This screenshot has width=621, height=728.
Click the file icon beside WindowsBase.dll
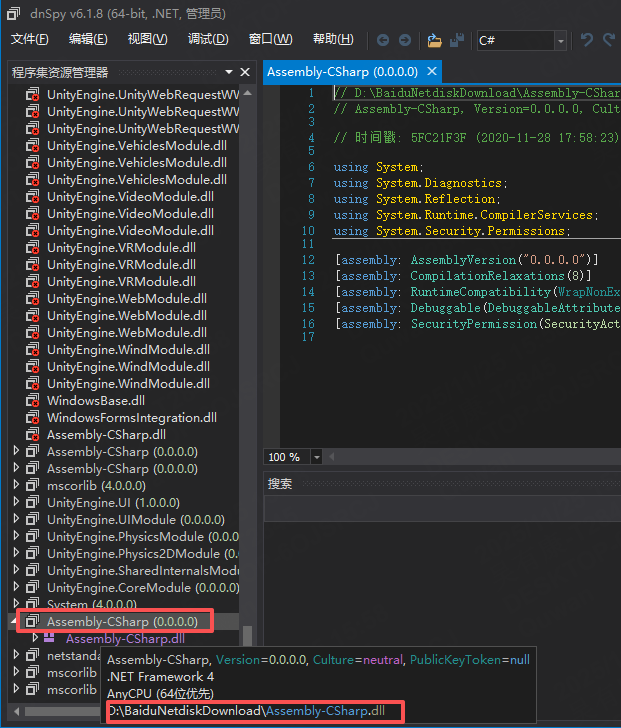(32, 400)
